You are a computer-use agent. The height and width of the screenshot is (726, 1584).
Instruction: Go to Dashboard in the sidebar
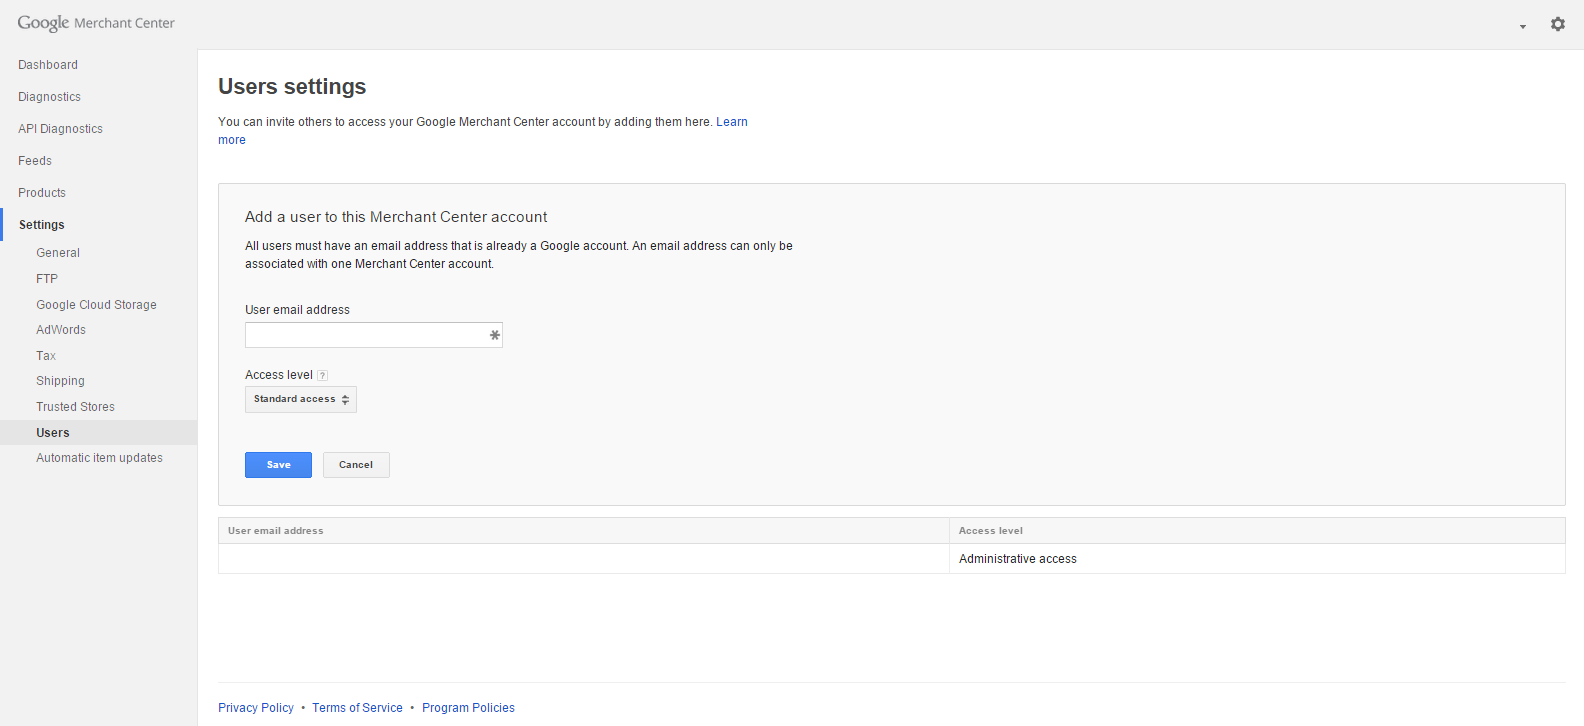48,65
